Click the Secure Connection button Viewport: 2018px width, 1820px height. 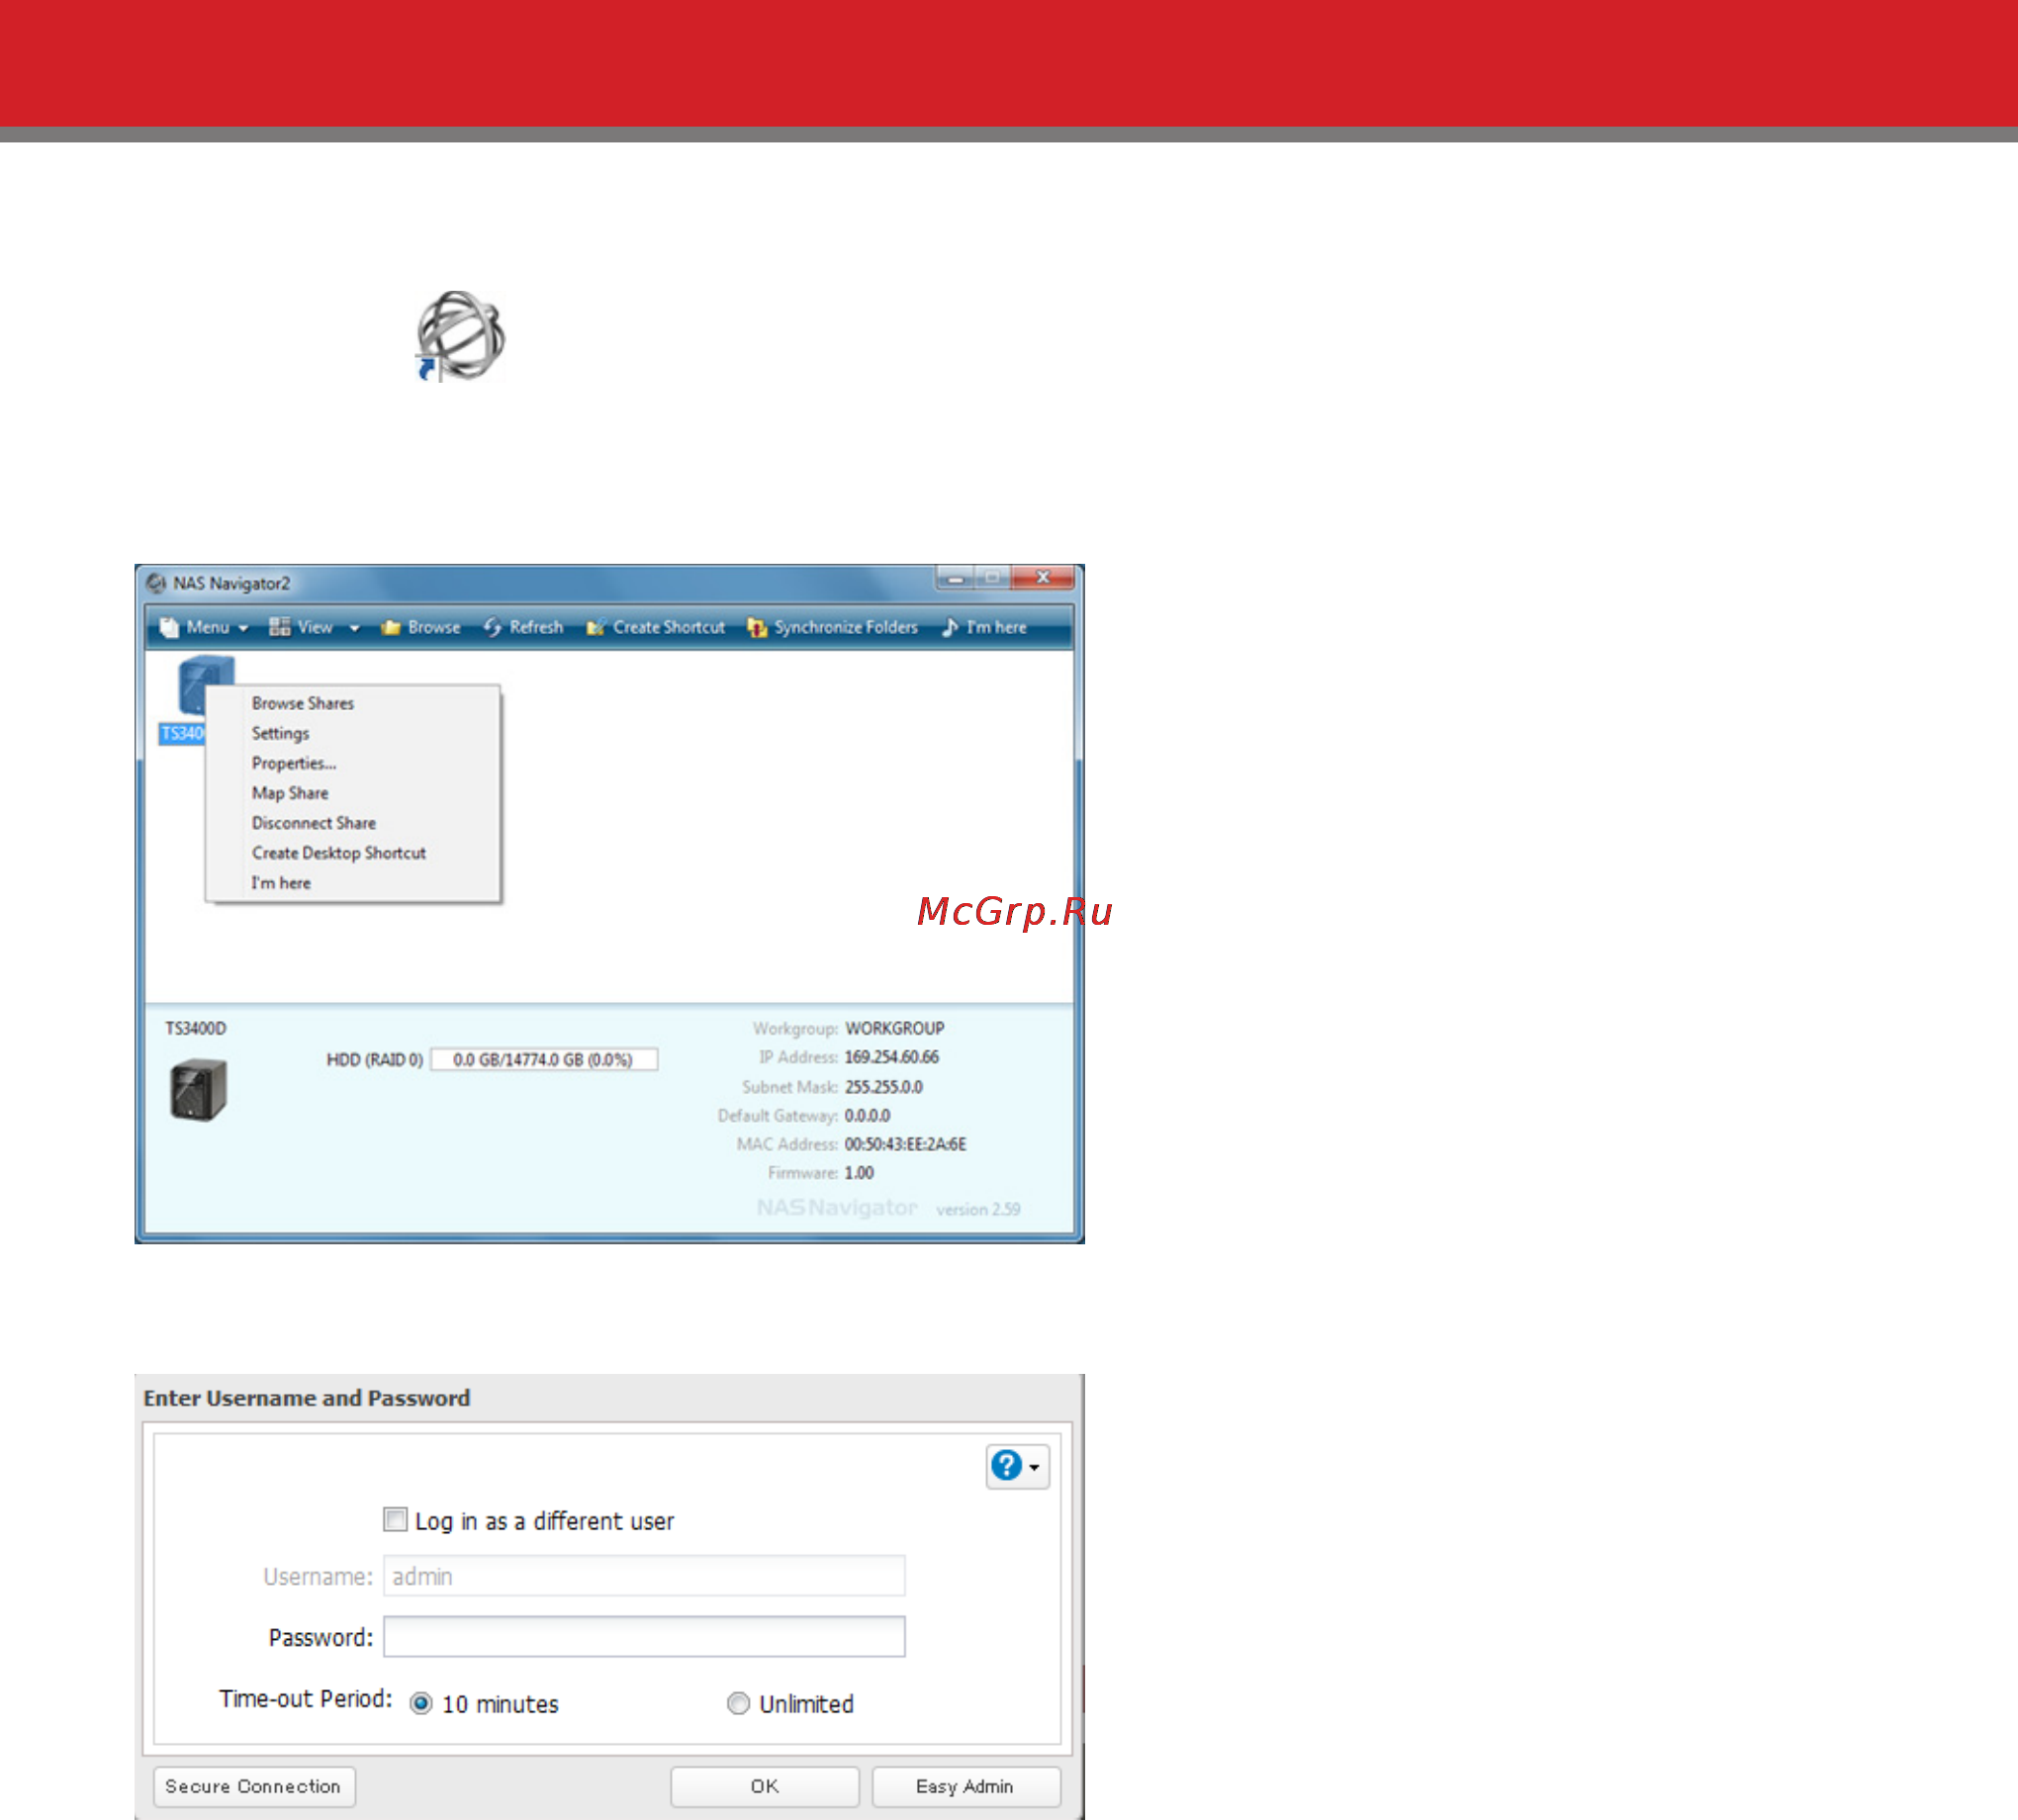254,1787
